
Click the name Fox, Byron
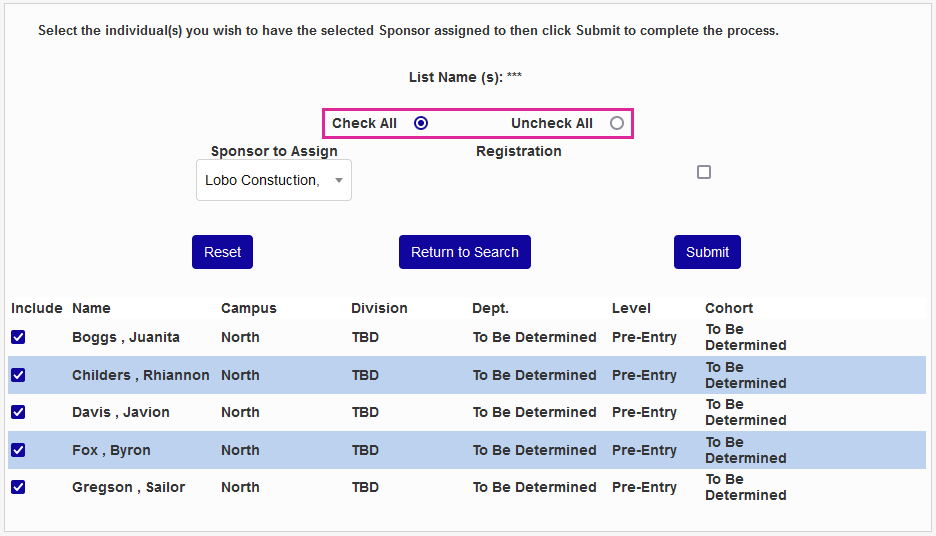[111, 450]
